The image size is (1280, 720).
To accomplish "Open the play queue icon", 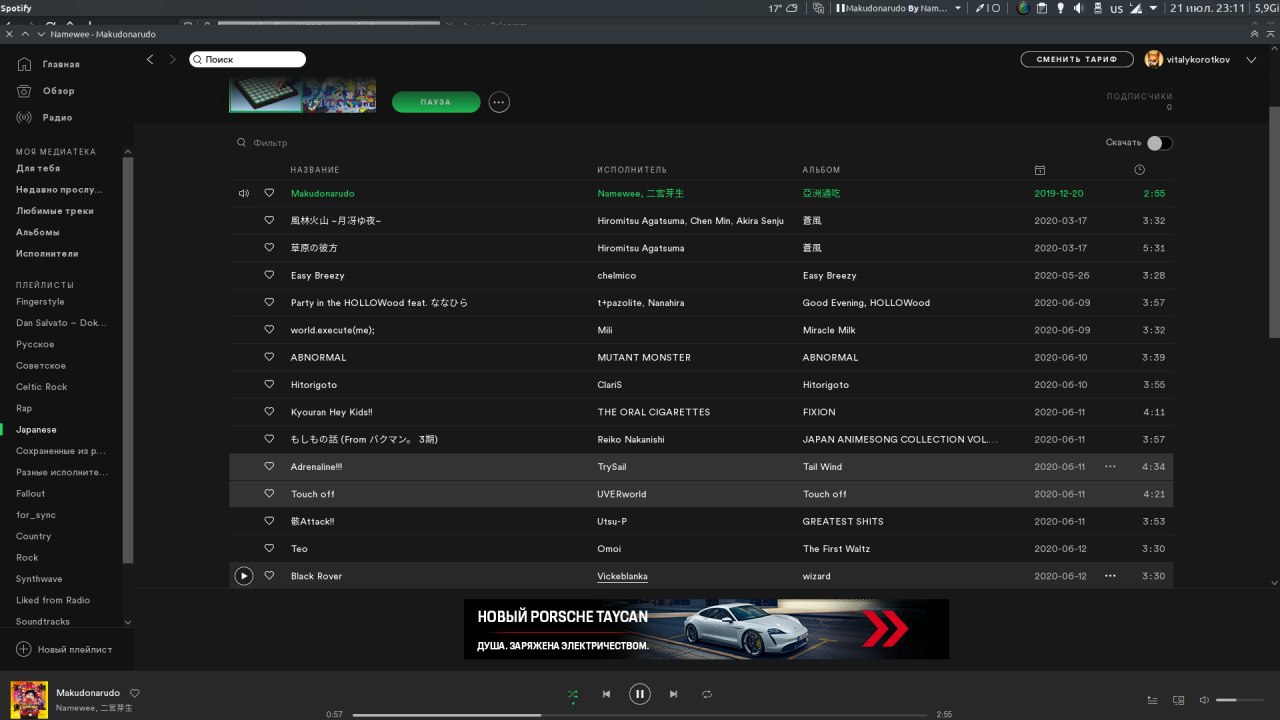I will coord(1152,700).
